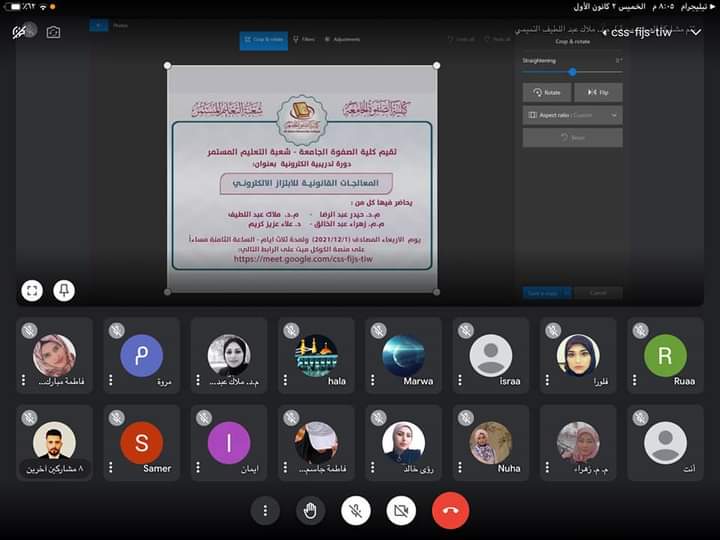The image size is (720, 540).
Task: Switch camera using the top-left camera icon
Action: 53,32
